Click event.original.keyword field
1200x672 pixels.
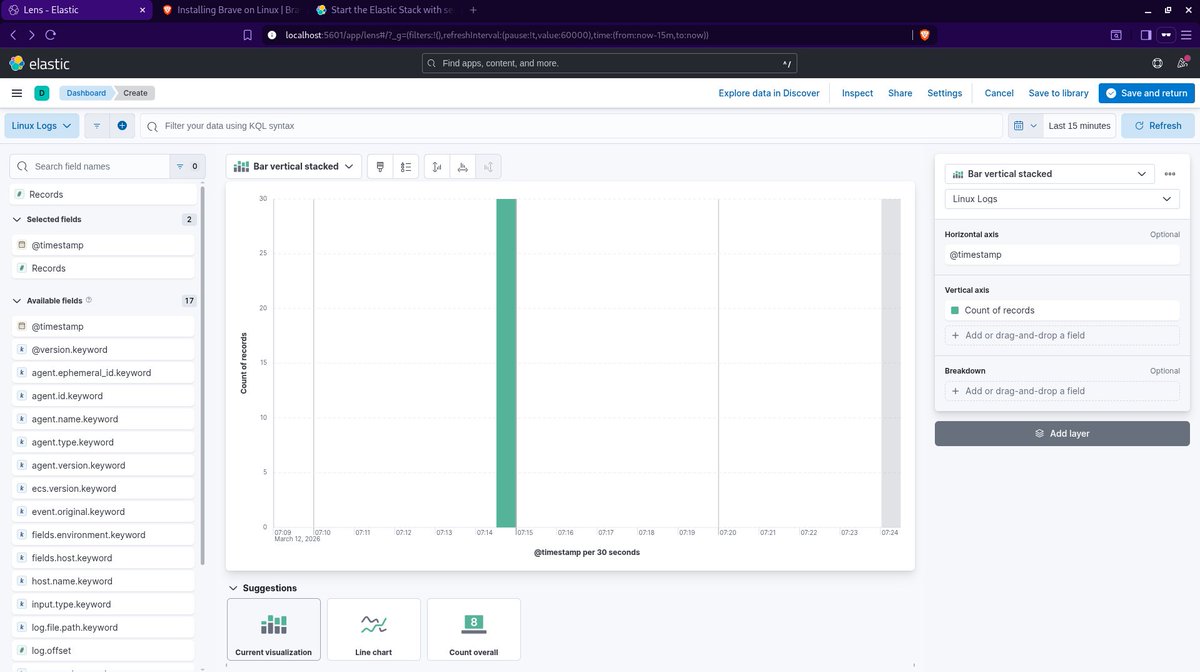(x=103, y=512)
